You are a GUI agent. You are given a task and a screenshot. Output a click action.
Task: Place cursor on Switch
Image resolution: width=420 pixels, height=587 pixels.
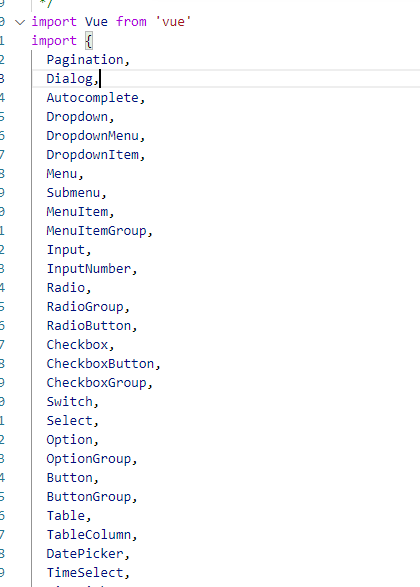[70, 402]
